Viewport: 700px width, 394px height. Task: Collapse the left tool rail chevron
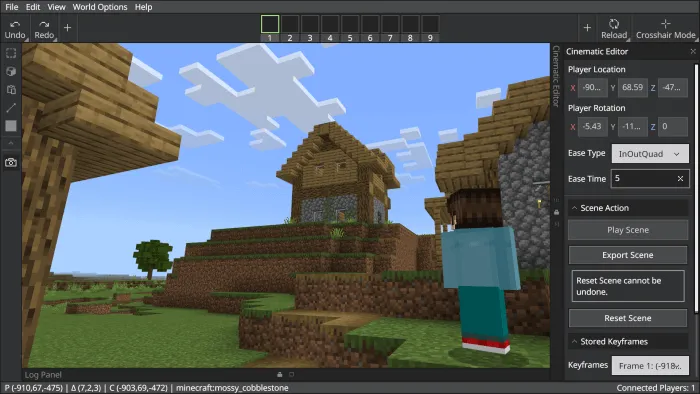(x=11, y=143)
